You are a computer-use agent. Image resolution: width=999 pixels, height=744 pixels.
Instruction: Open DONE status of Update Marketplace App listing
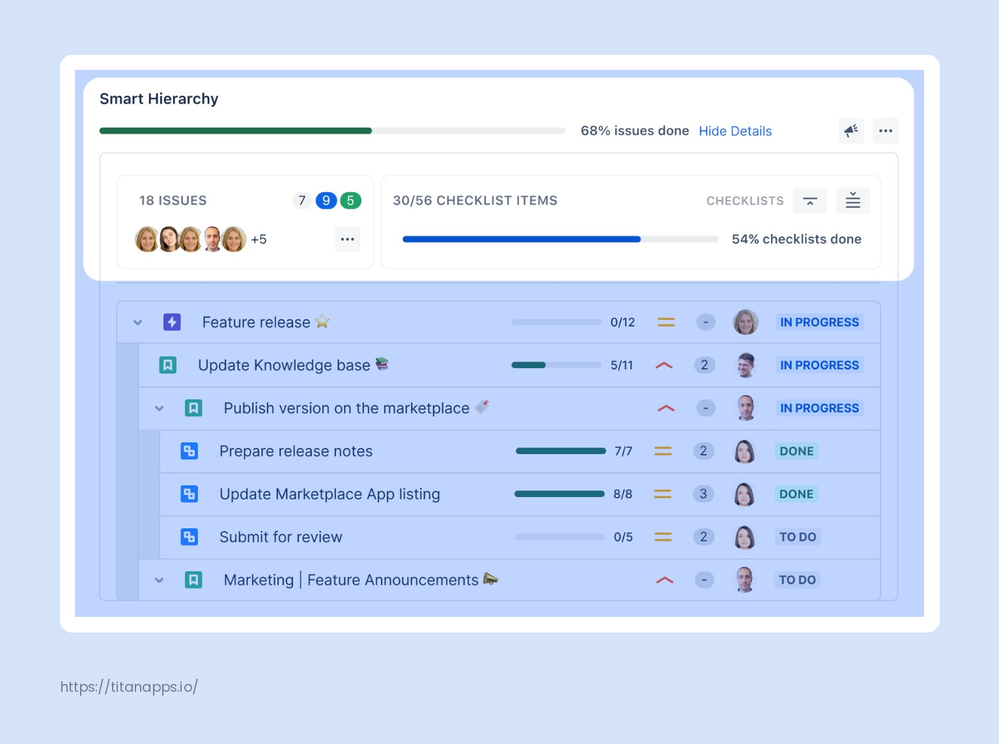click(796, 494)
